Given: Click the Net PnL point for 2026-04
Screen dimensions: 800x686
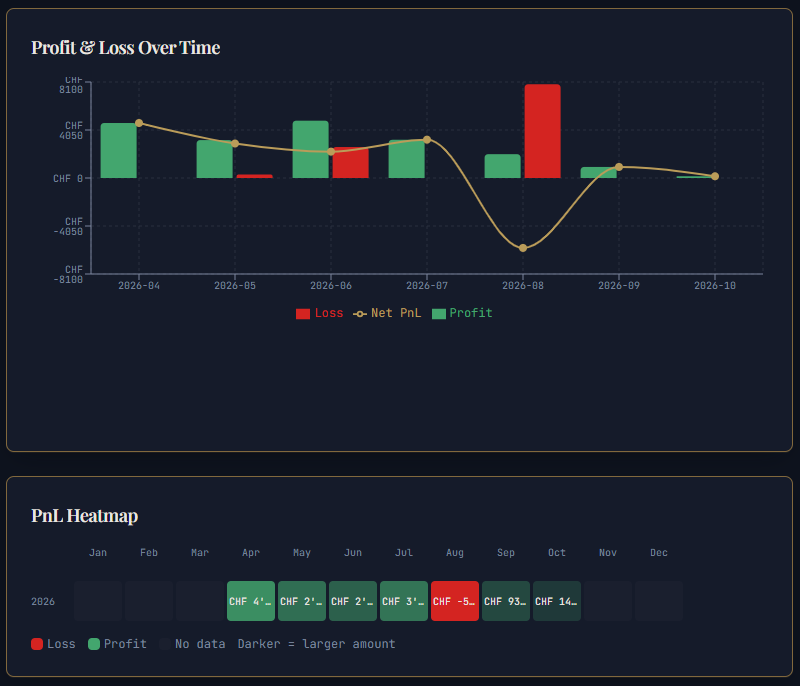Looking at the screenshot, I should click(139, 123).
